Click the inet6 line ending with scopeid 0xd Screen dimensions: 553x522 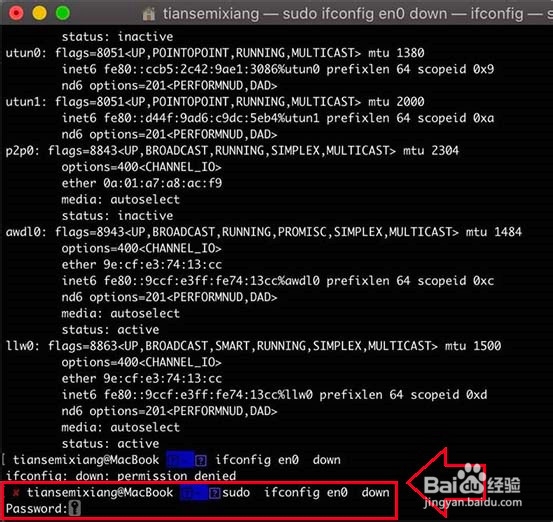[x=274, y=395]
